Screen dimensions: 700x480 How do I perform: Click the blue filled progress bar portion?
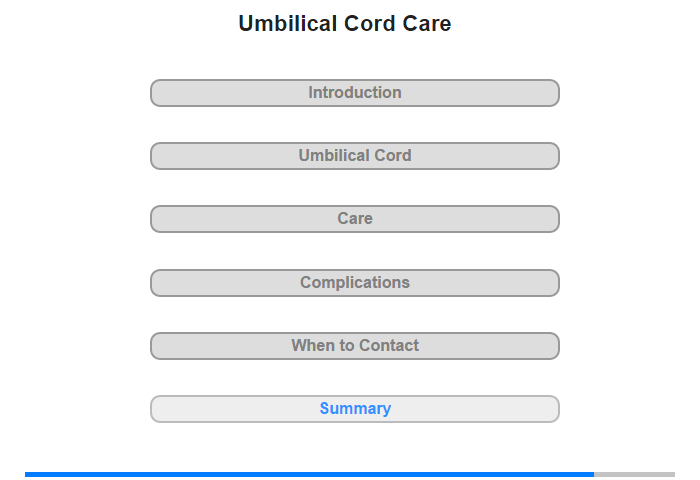309,474
